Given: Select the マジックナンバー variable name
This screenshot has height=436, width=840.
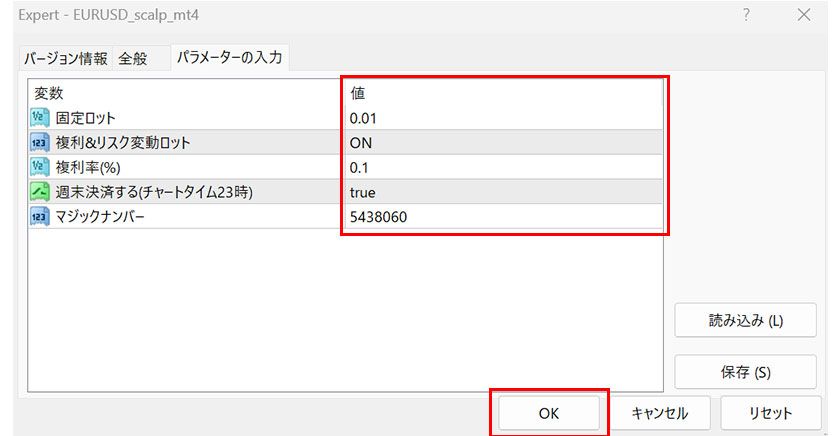Looking at the screenshot, I should pyautogui.click(x=100, y=216).
